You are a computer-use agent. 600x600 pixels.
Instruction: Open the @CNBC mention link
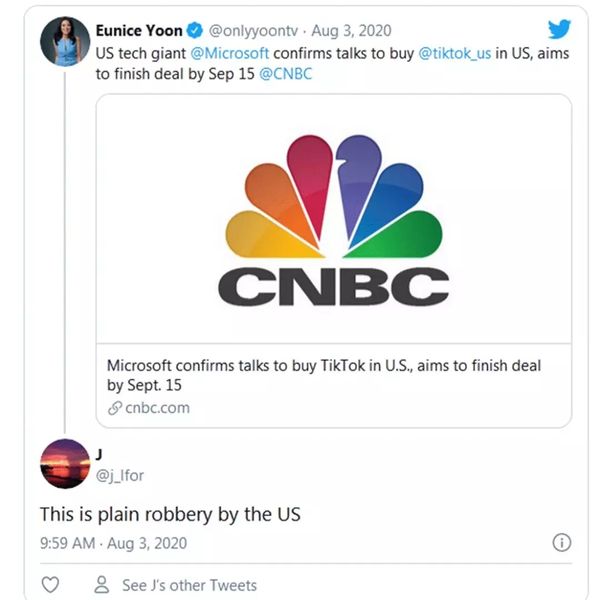[286, 74]
